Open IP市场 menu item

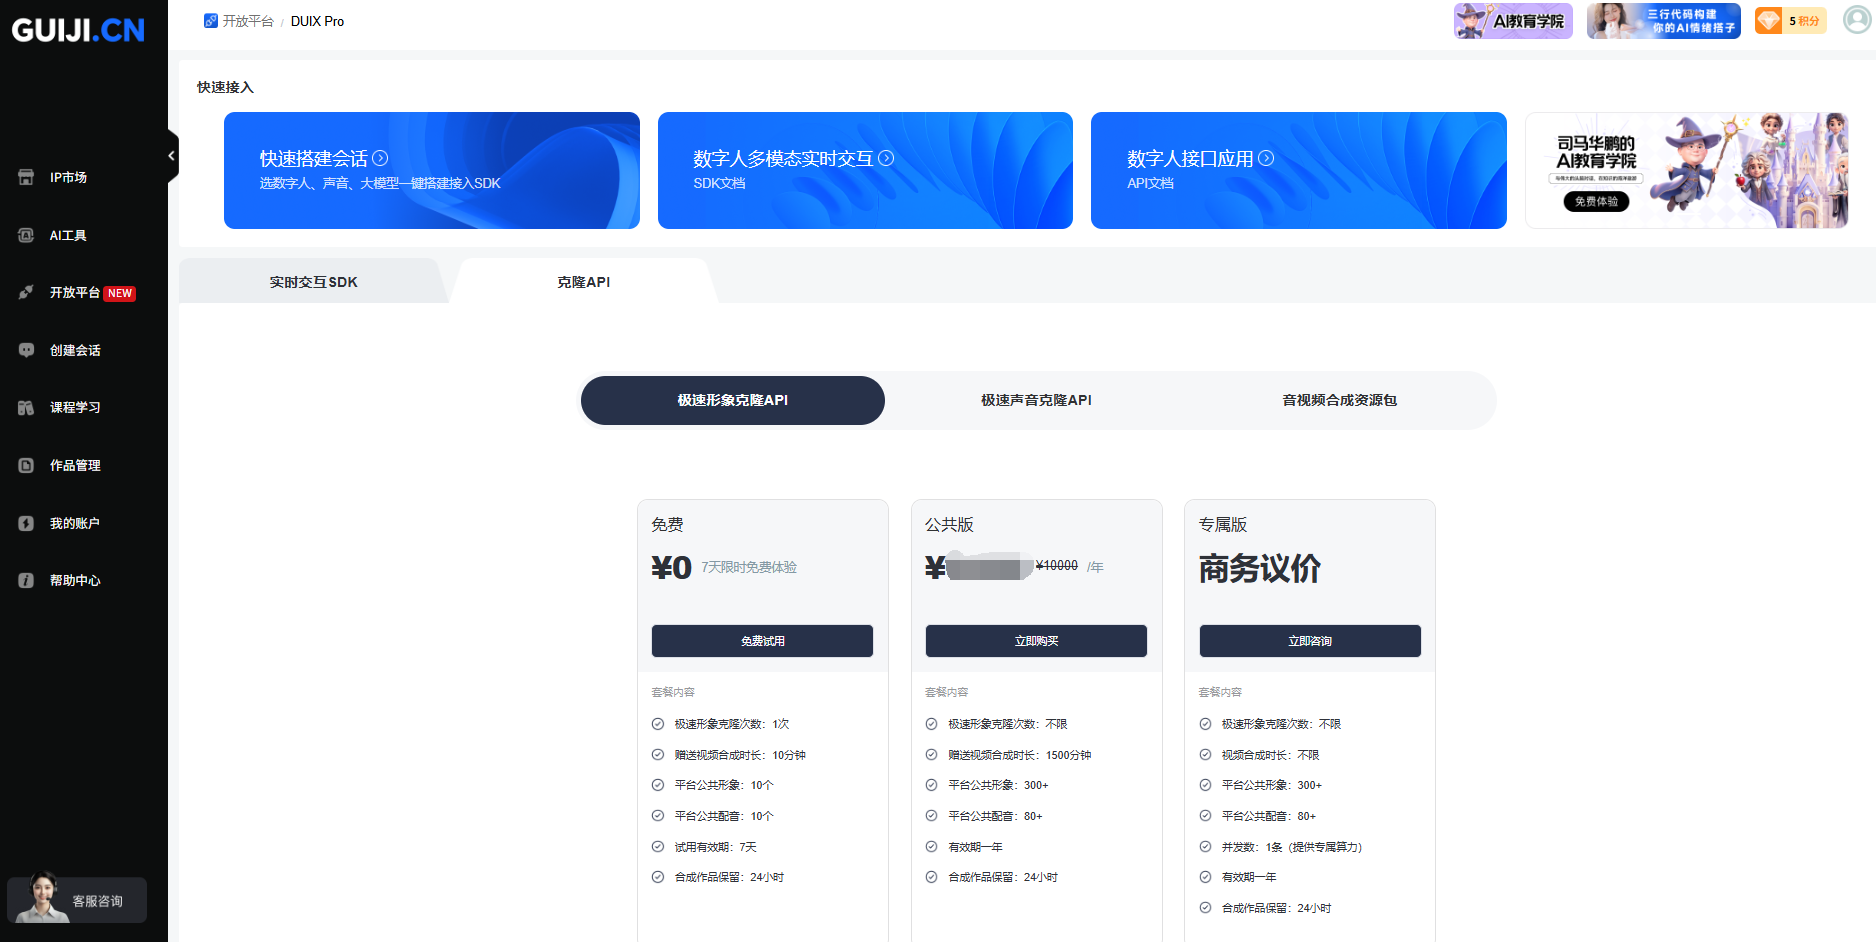(x=68, y=177)
